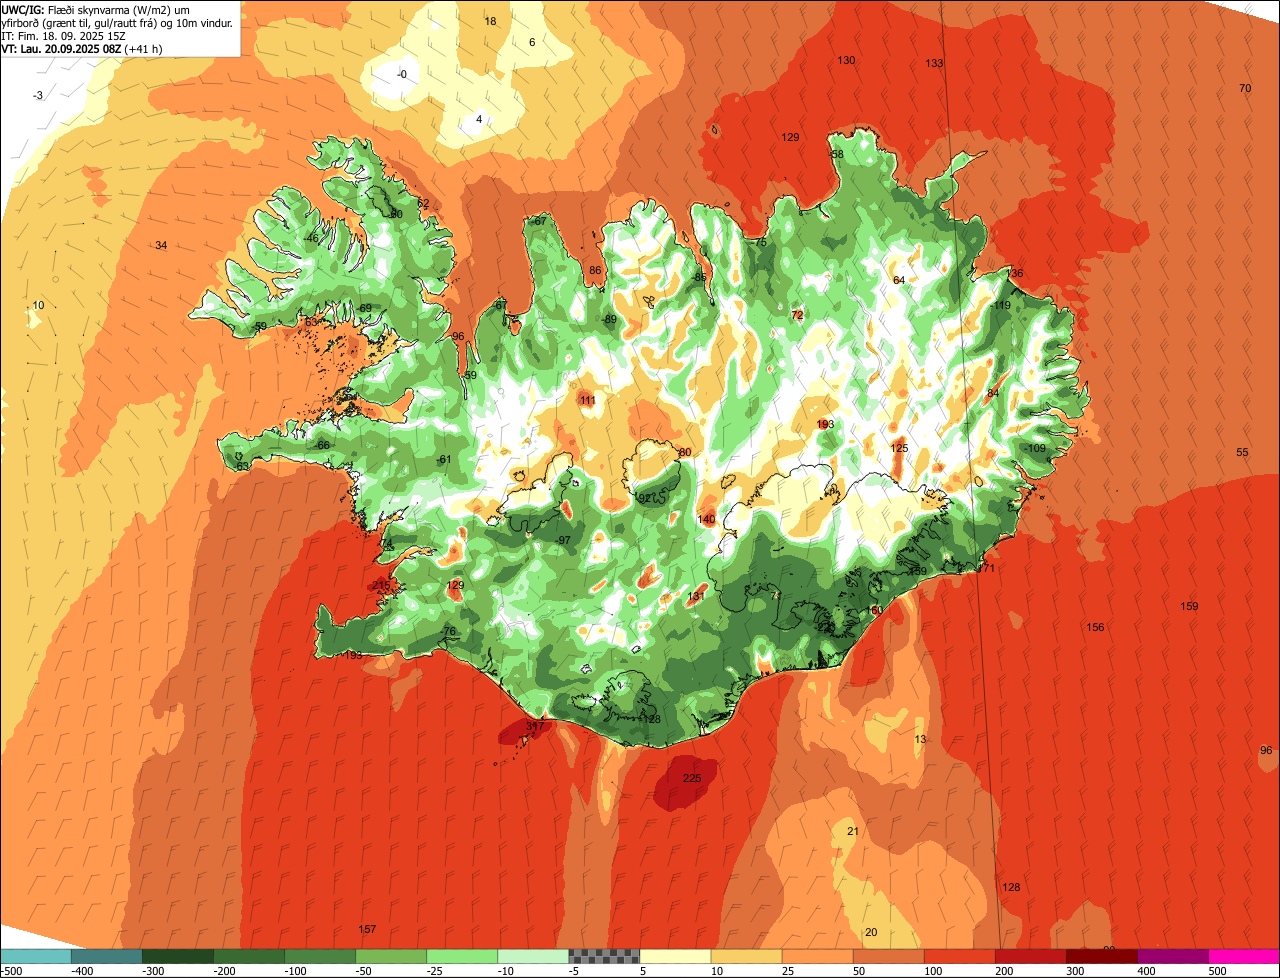The width and height of the screenshot is (1280, 978).
Task: Click the '171' value off the southeast coast
Action: click(x=986, y=568)
